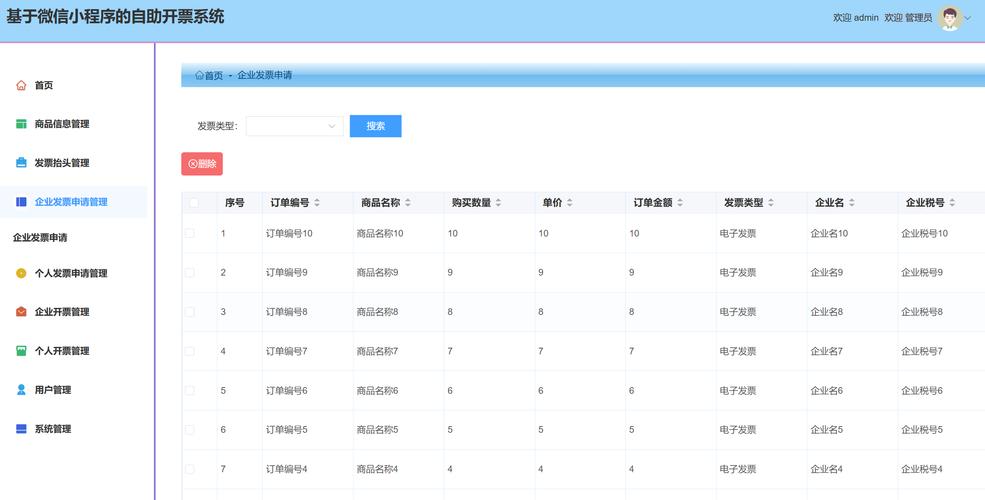Viewport: 985px width, 500px height.
Task: Check the row with 订单编号7
Action: (x=190, y=351)
